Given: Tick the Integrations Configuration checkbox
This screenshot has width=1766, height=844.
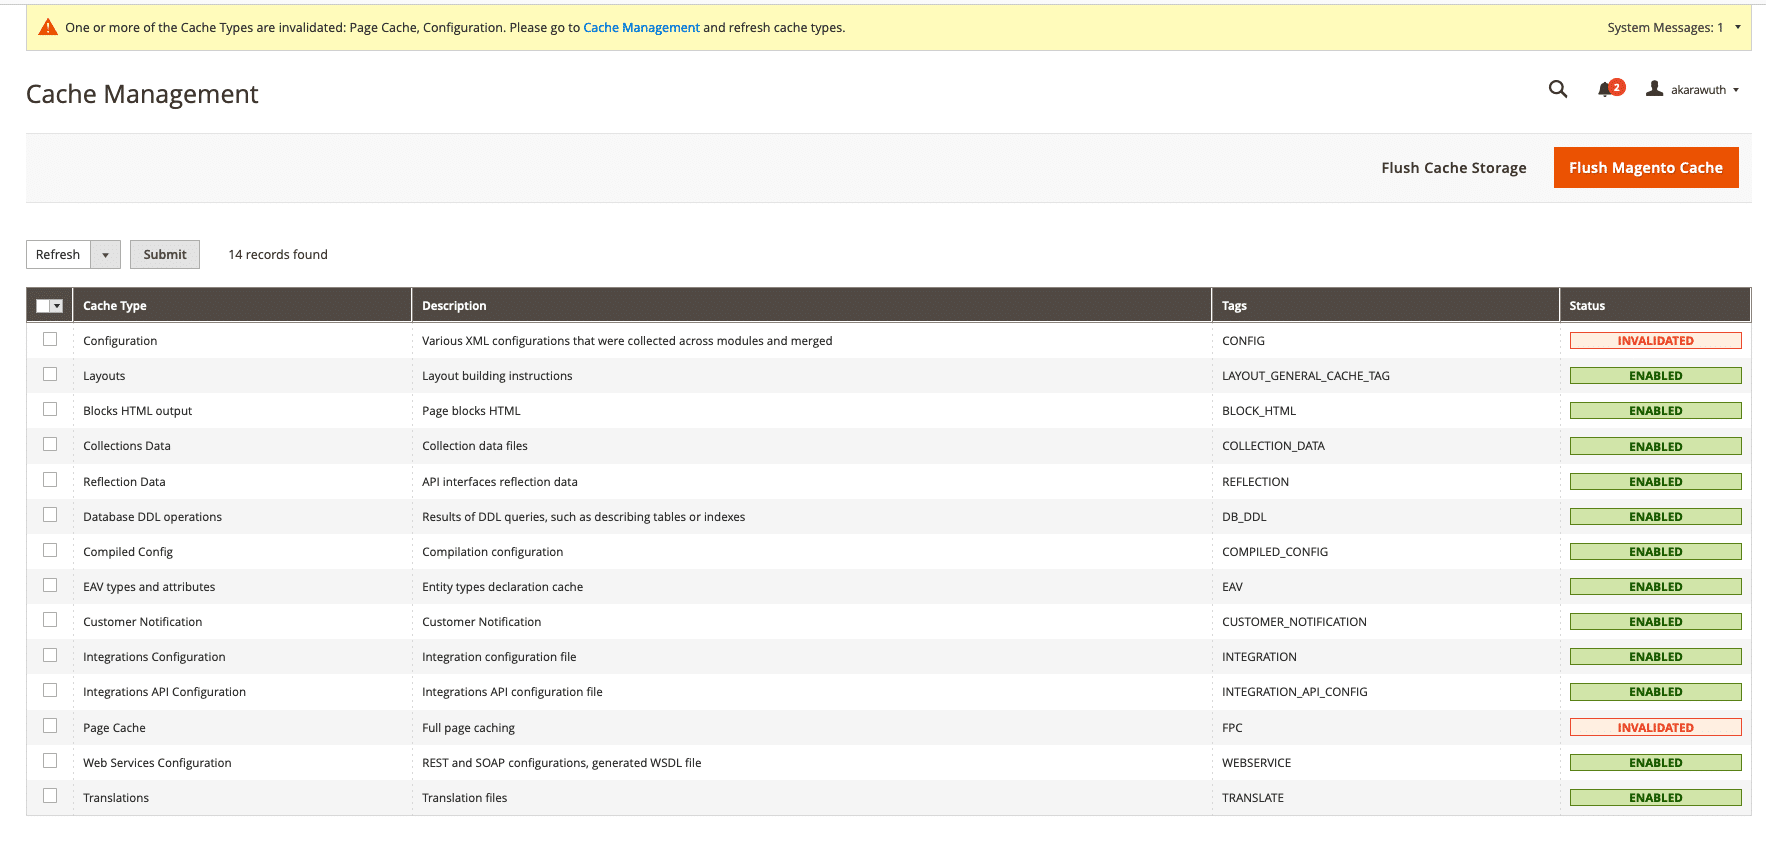Looking at the screenshot, I should (x=50, y=655).
